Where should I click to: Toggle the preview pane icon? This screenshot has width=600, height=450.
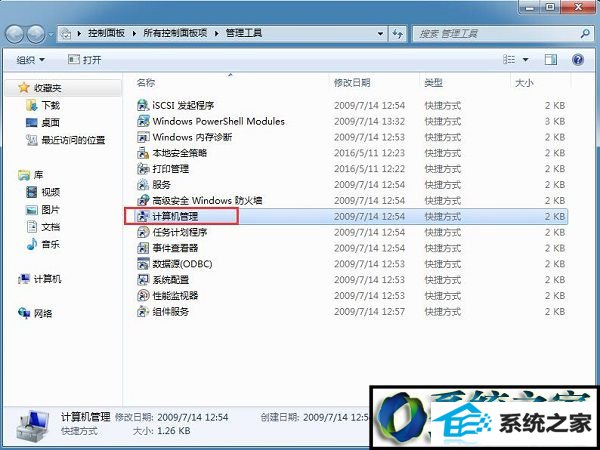[x=551, y=60]
